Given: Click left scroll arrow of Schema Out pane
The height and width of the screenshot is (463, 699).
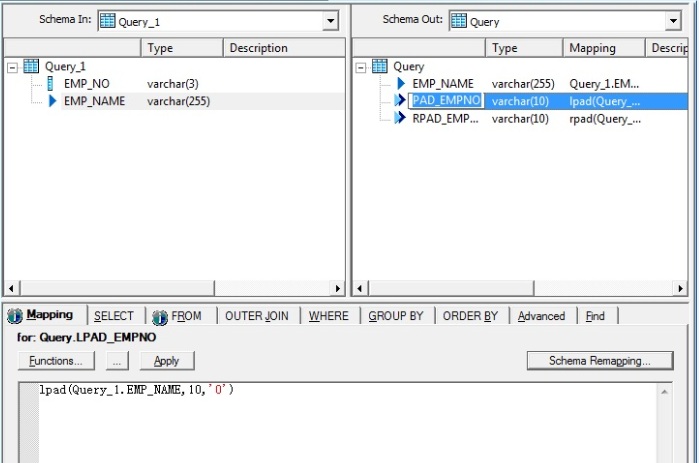Looking at the screenshot, I should (360, 288).
